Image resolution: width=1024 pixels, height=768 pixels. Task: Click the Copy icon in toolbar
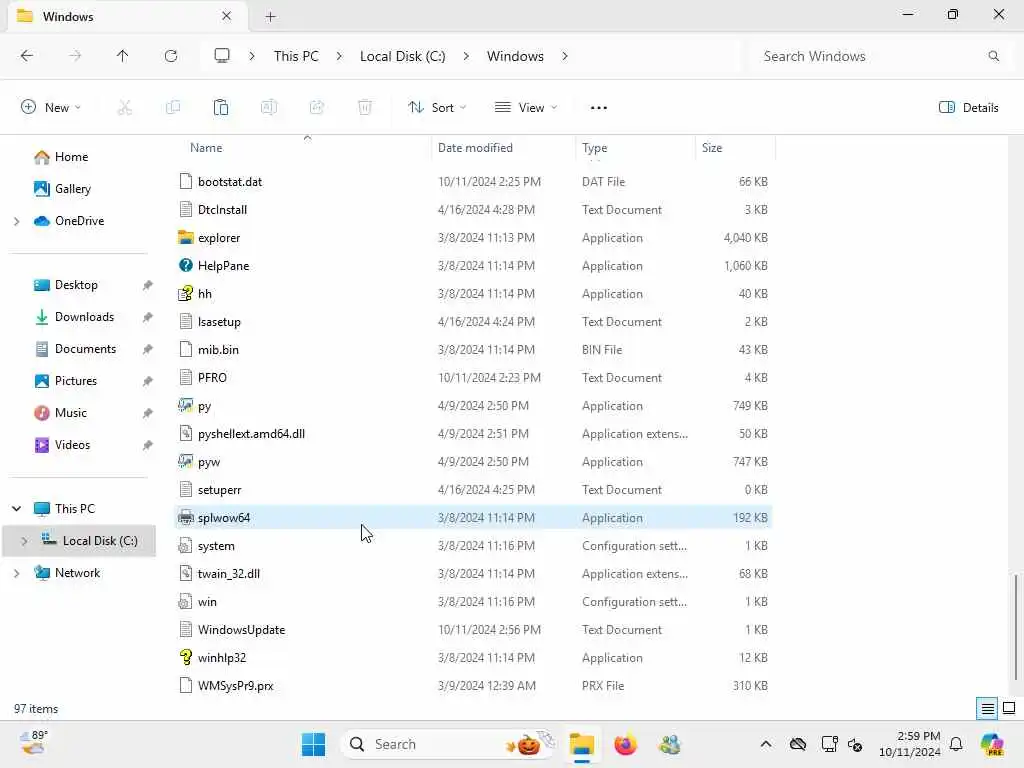pos(173,108)
